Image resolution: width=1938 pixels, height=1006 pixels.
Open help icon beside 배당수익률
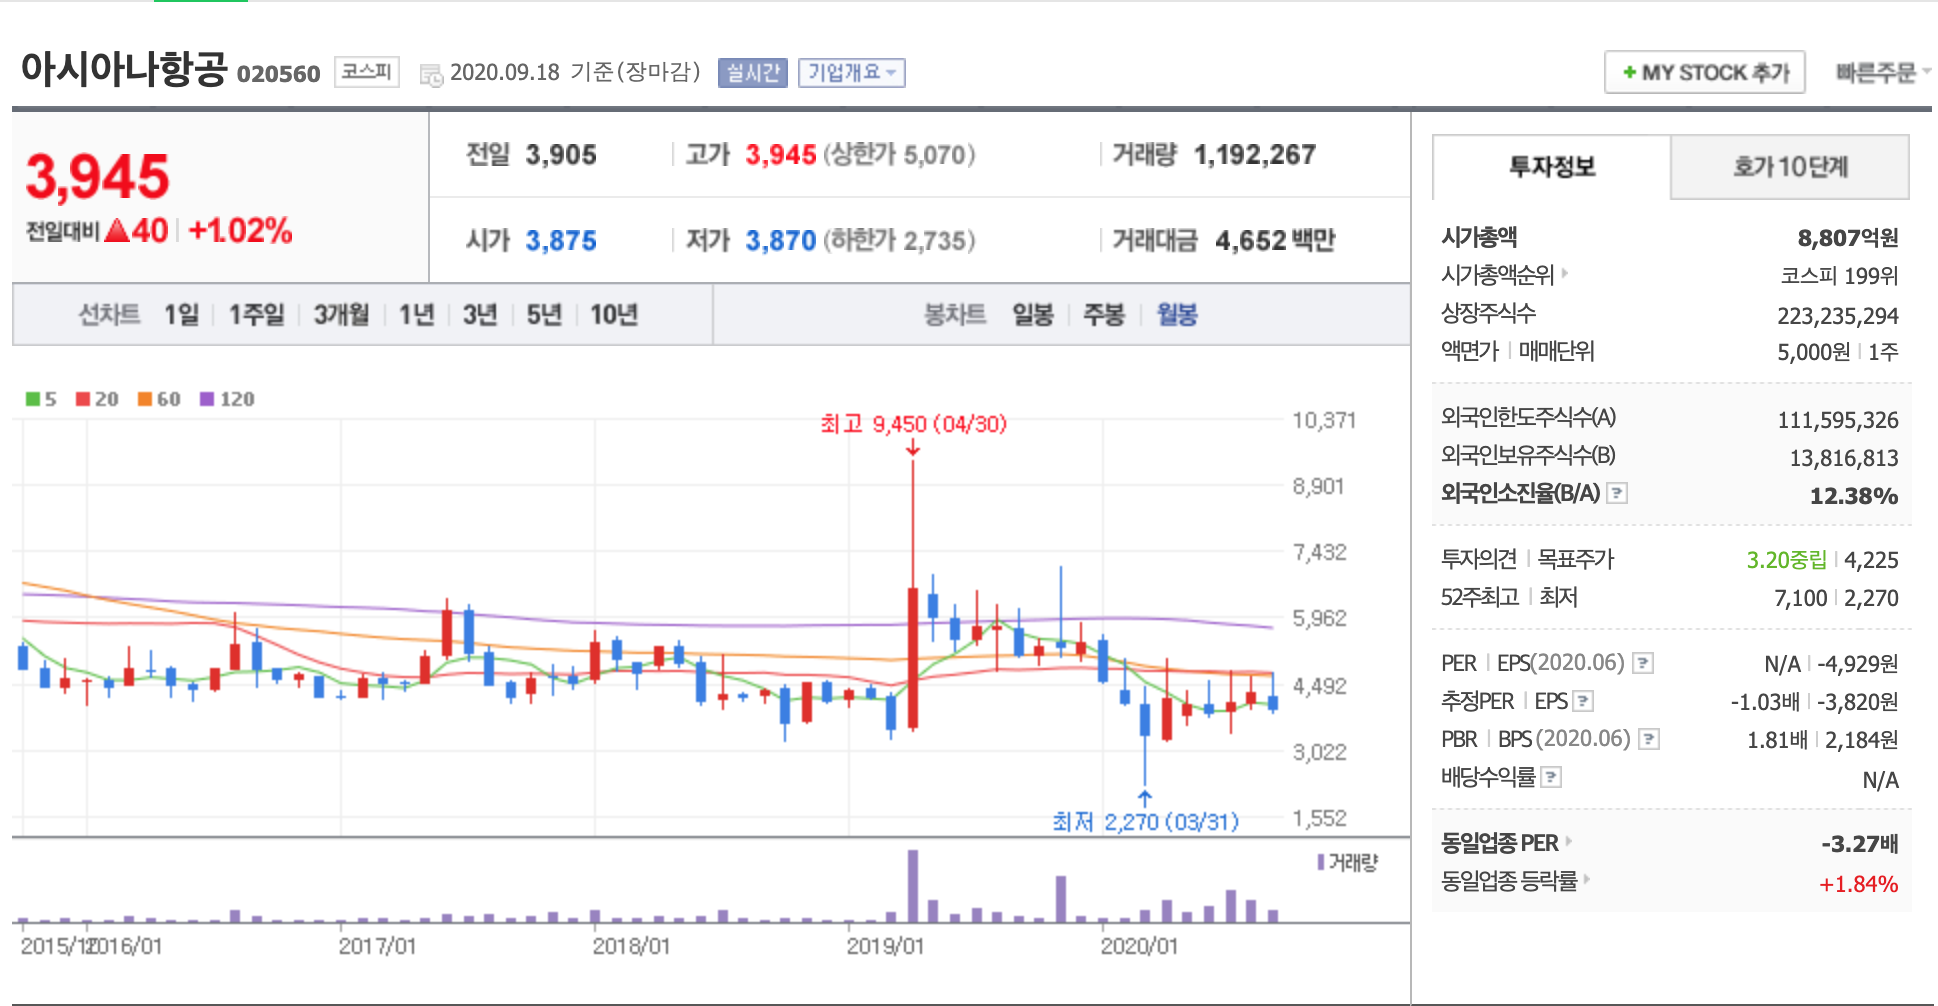[1551, 777]
